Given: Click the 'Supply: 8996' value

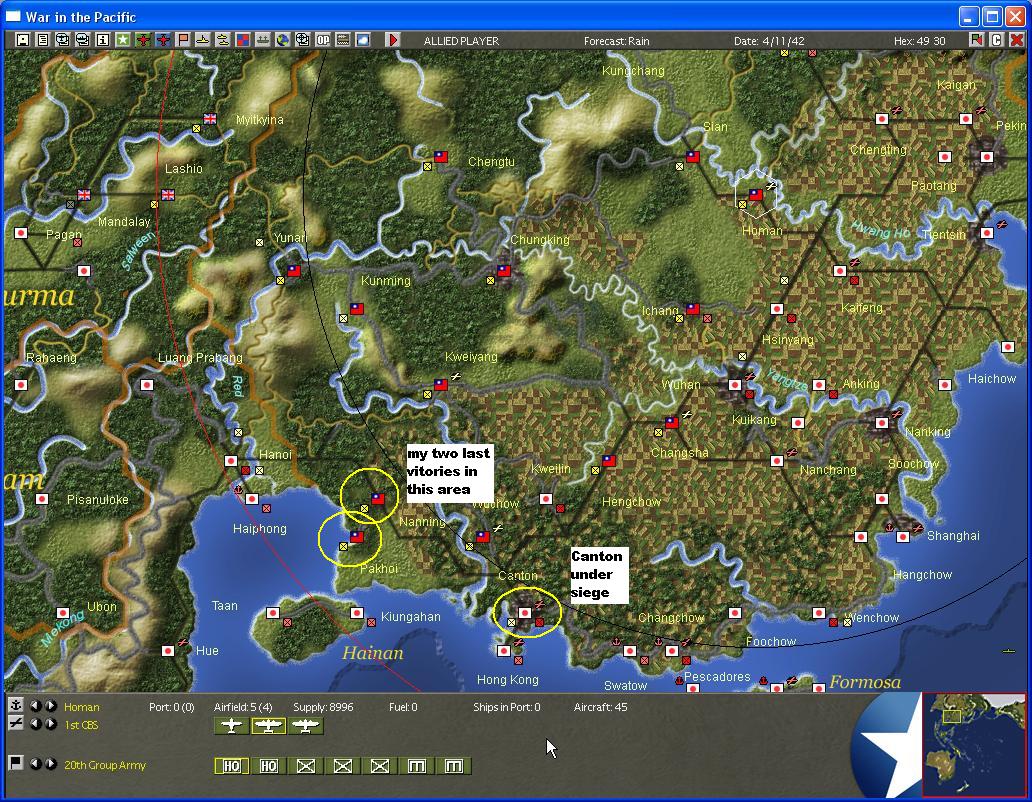Looking at the screenshot, I should pos(323,707).
